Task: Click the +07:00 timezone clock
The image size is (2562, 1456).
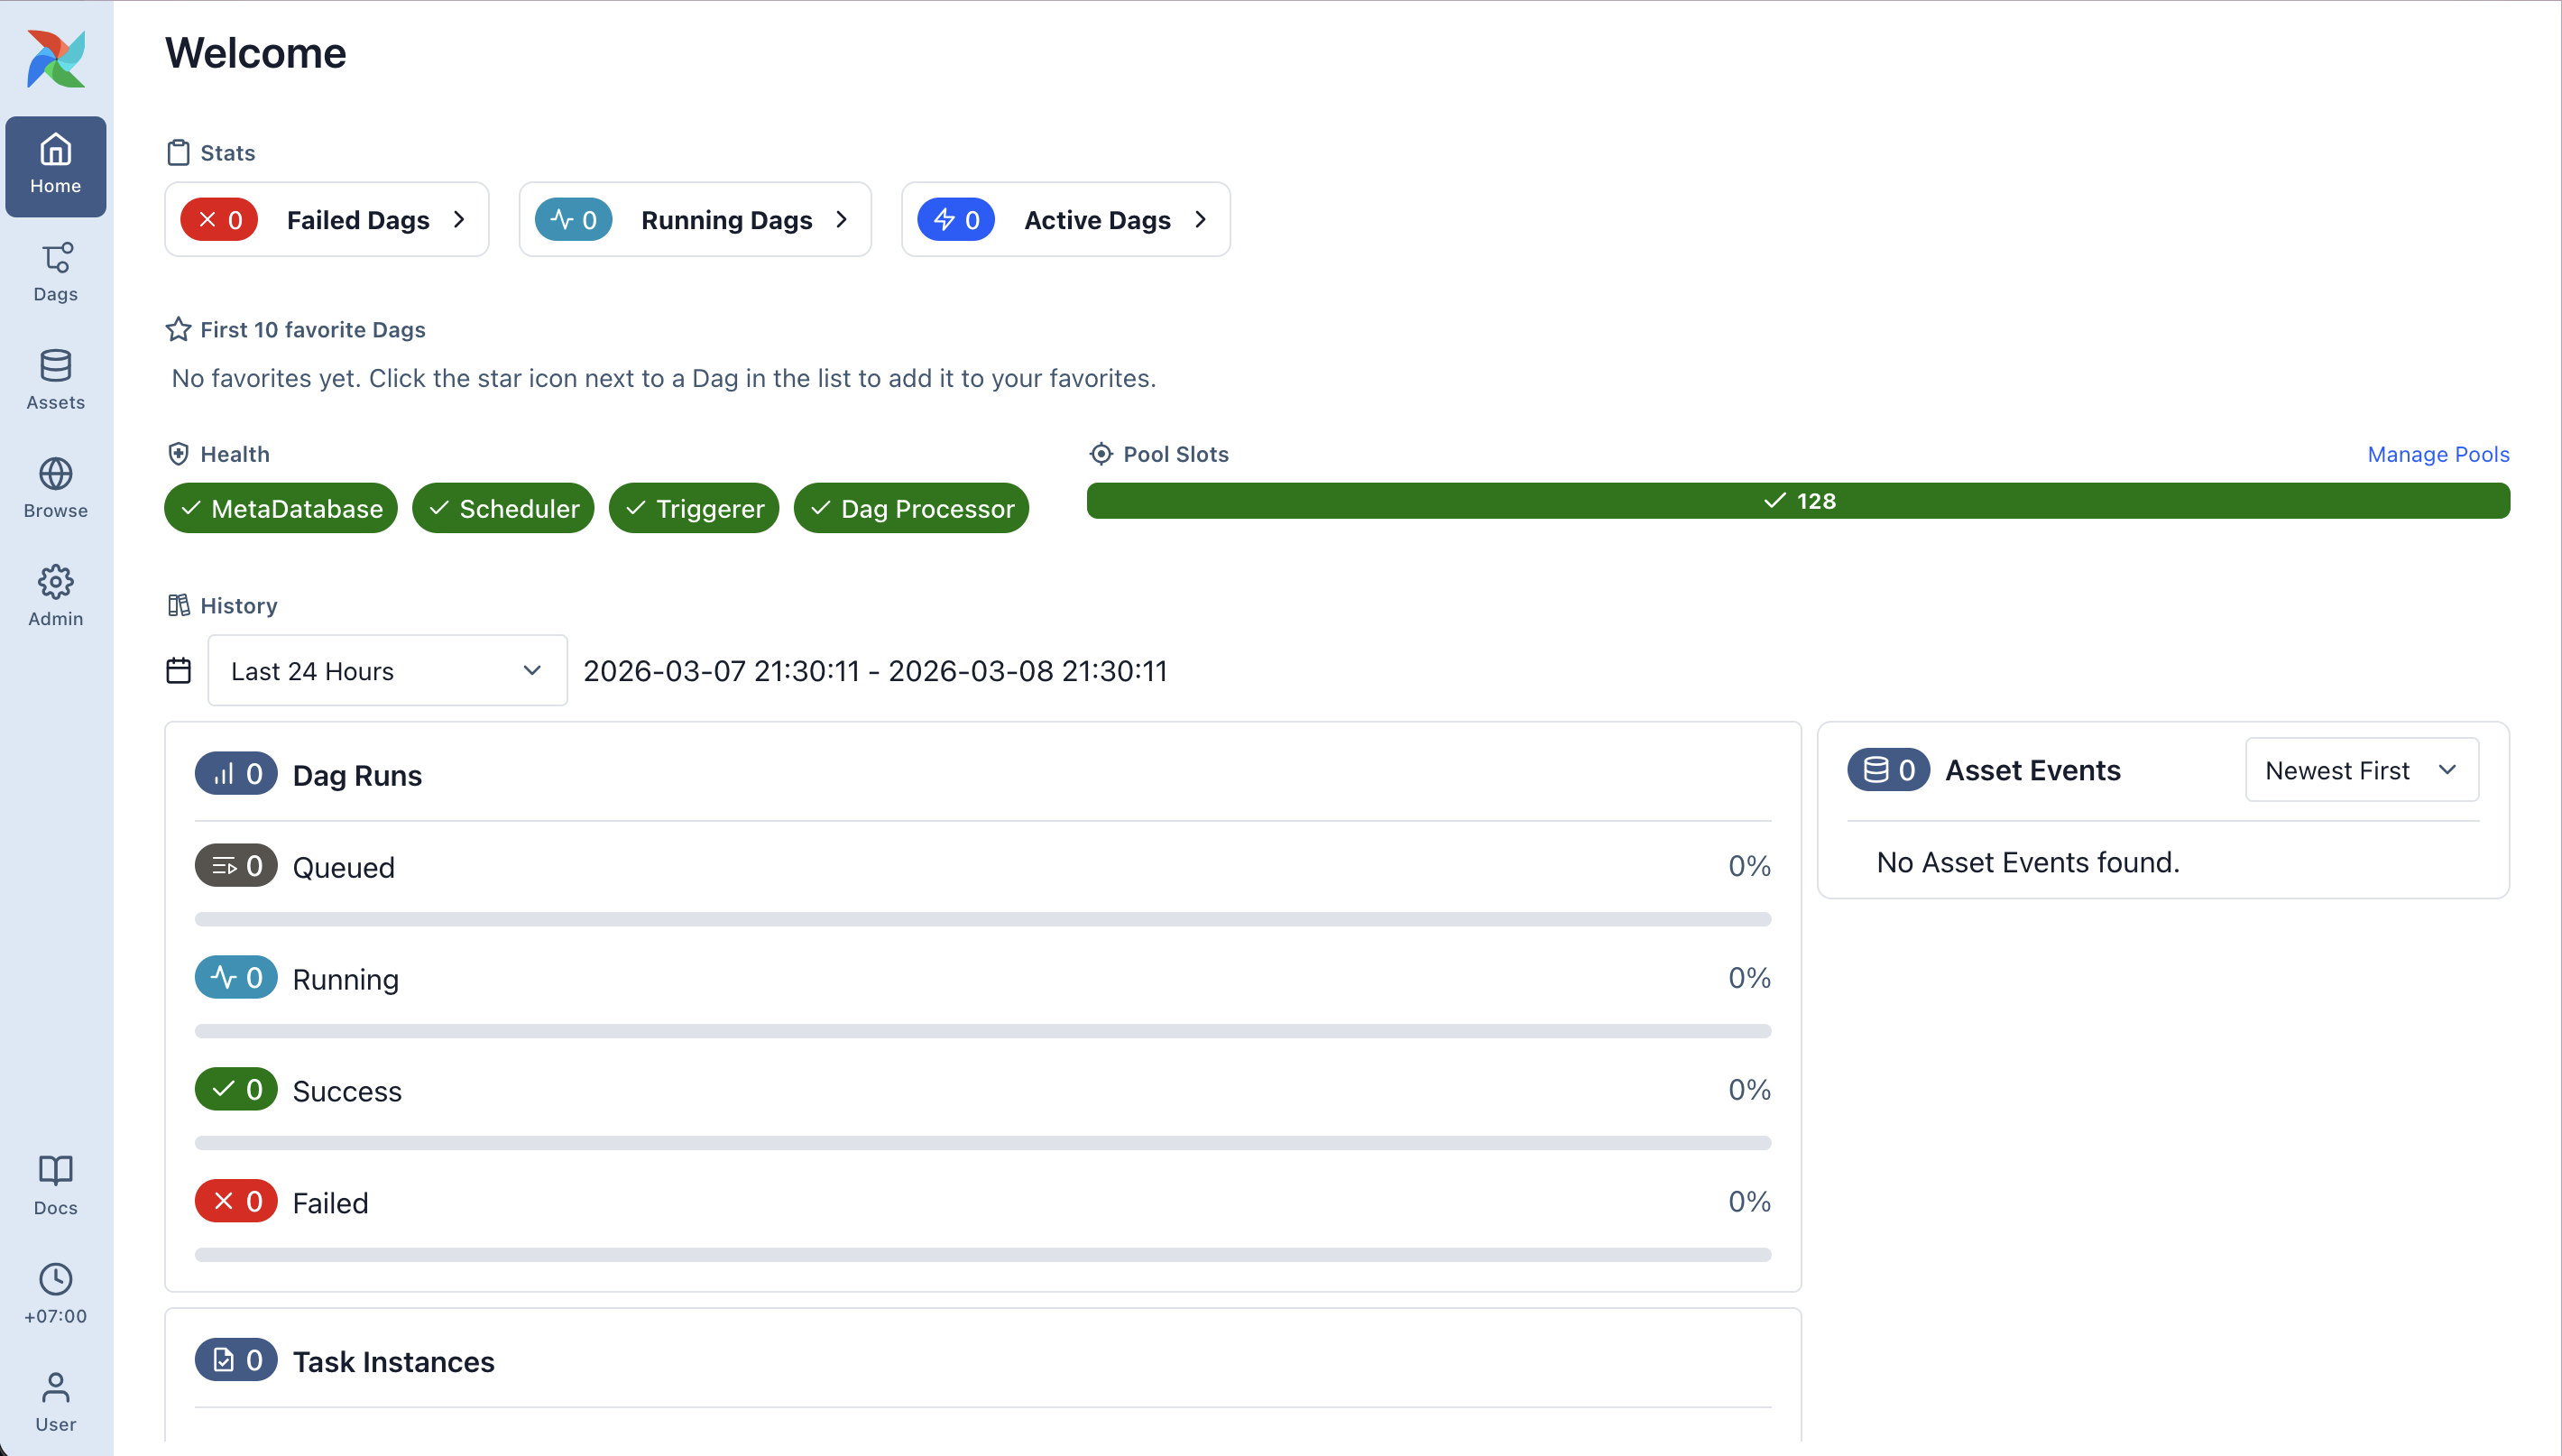Action: pyautogui.click(x=56, y=1293)
